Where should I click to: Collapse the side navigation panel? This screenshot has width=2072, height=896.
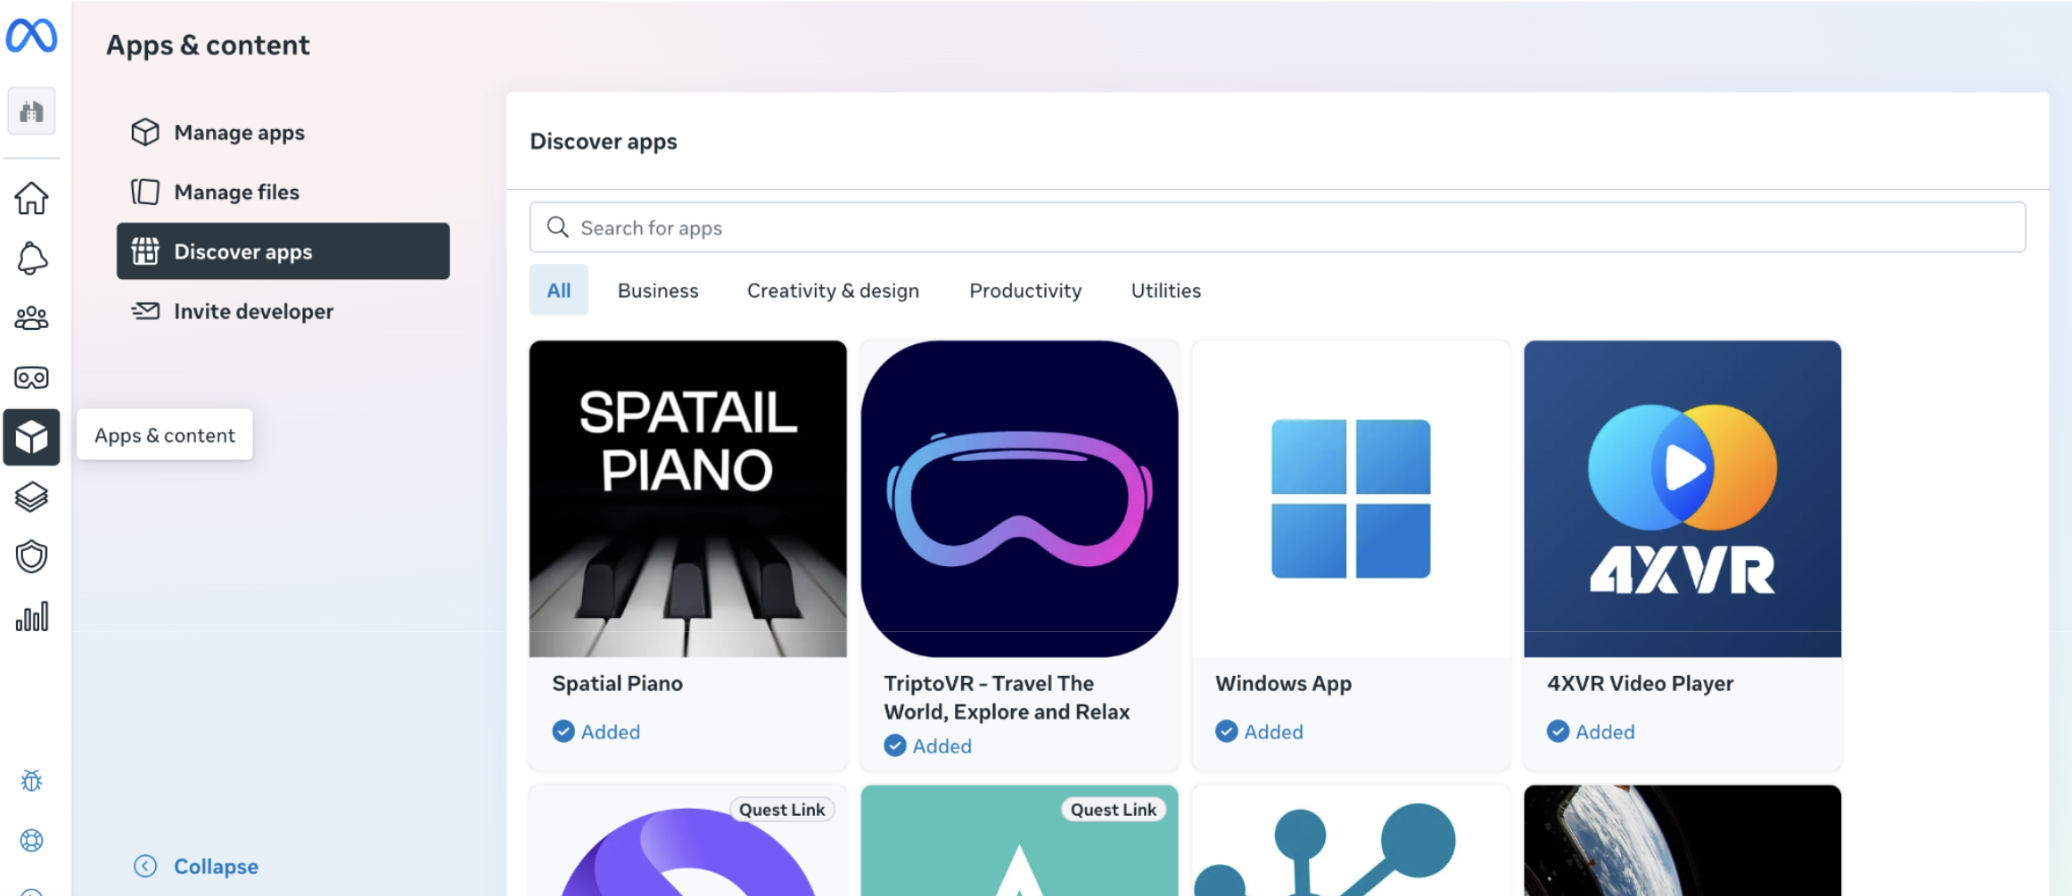(196, 866)
